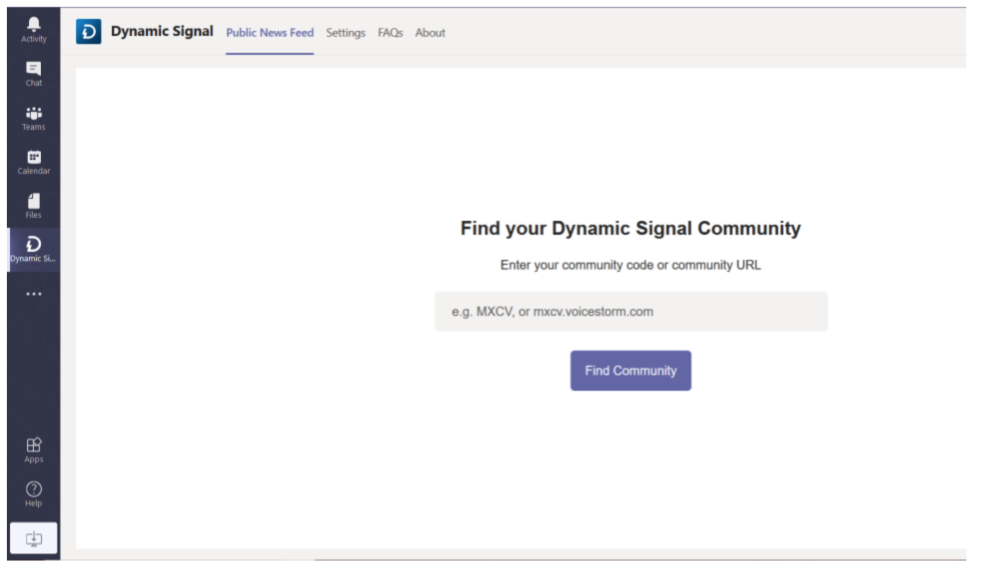
Task: Click the Dynamic Signal logo in header
Action: click(x=88, y=32)
